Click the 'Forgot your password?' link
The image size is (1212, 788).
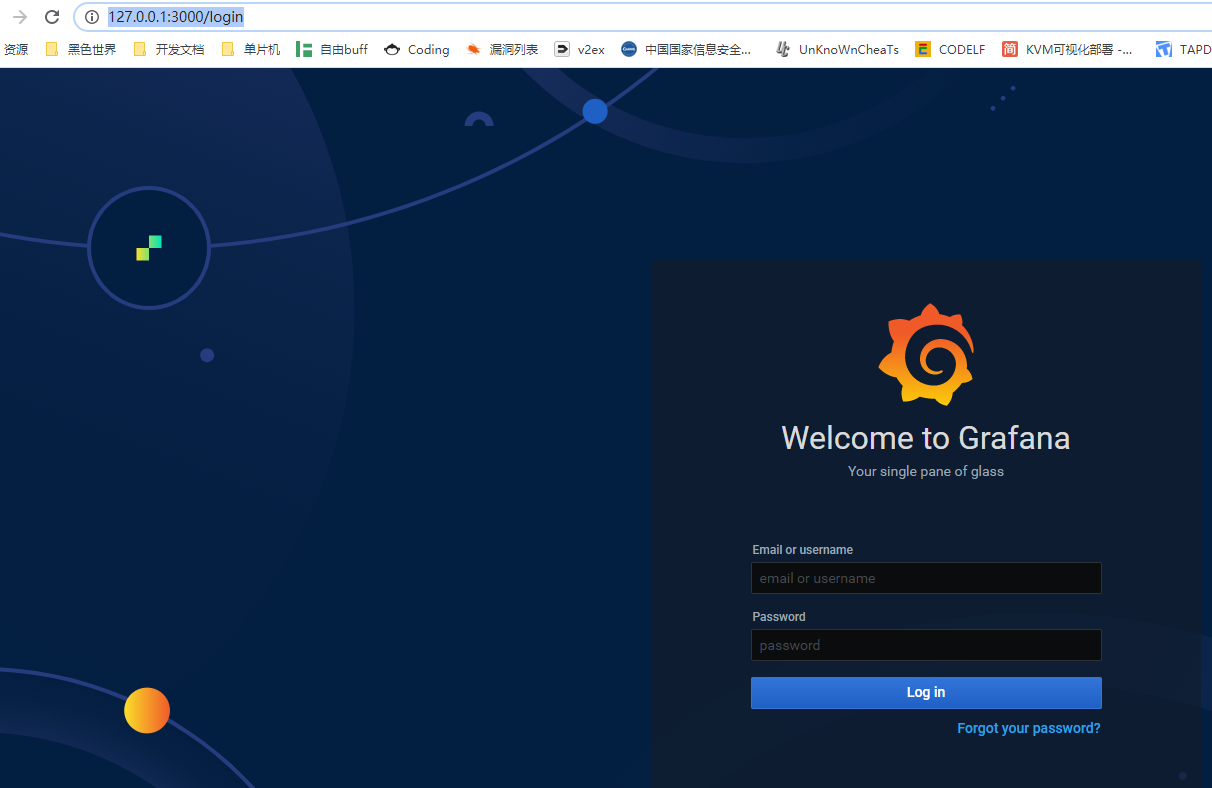1028,728
